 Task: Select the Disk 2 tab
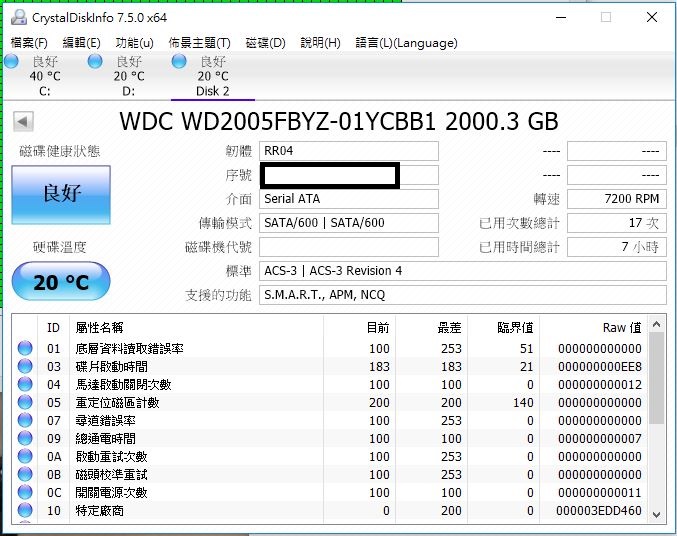point(212,76)
